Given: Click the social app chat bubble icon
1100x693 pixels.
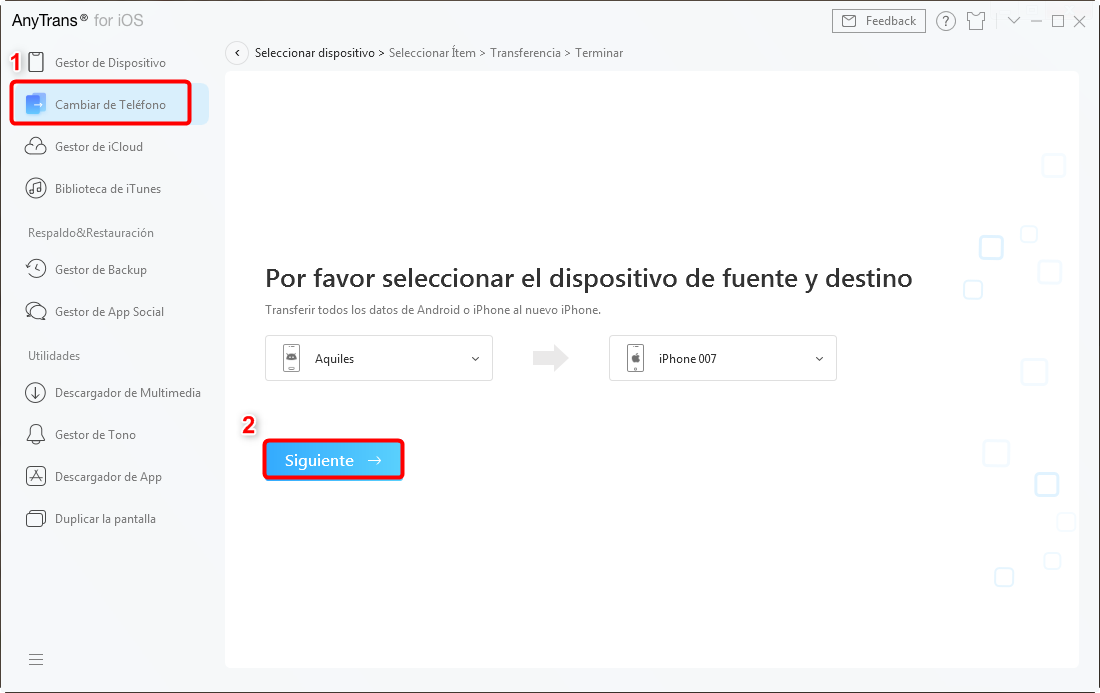Looking at the screenshot, I should [x=36, y=311].
